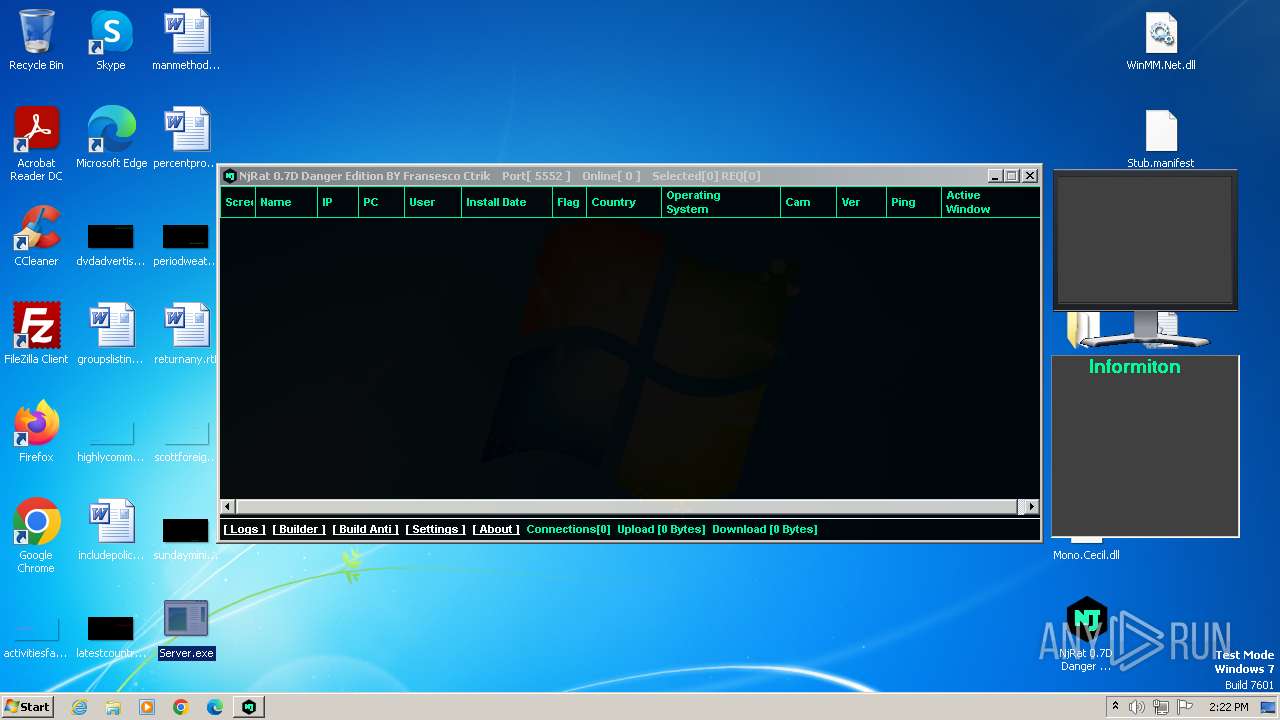Launch Firefox desktop shortcut
Image resolution: width=1280 pixels, height=720 pixels.
(x=36, y=433)
